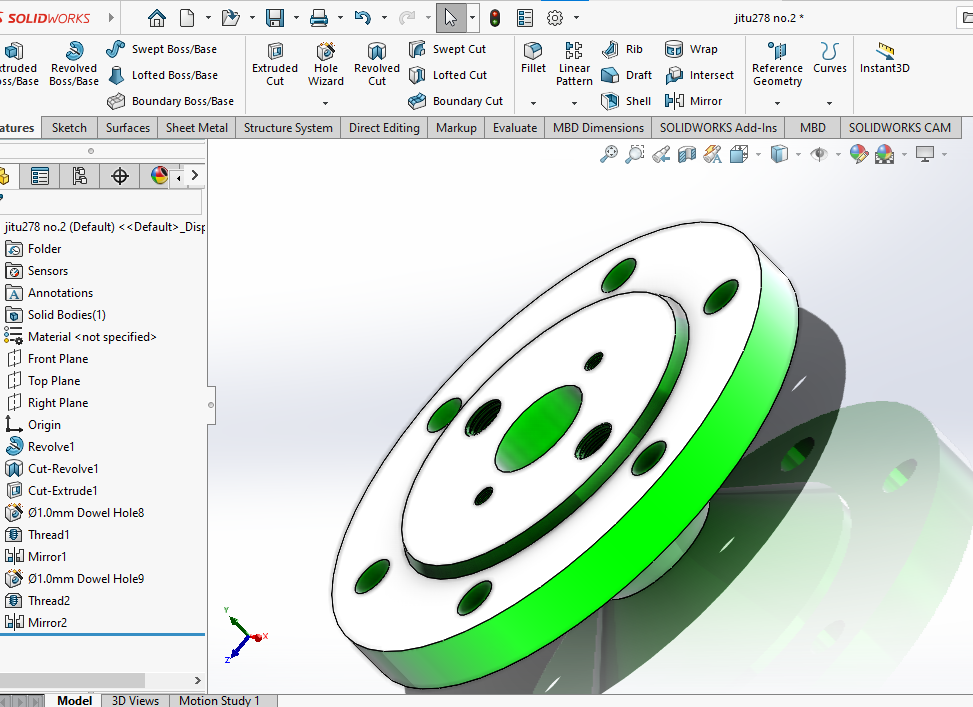This screenshot has width=973, height=707.
Task: Toggle the Section View icon
Action: [687, 154]
